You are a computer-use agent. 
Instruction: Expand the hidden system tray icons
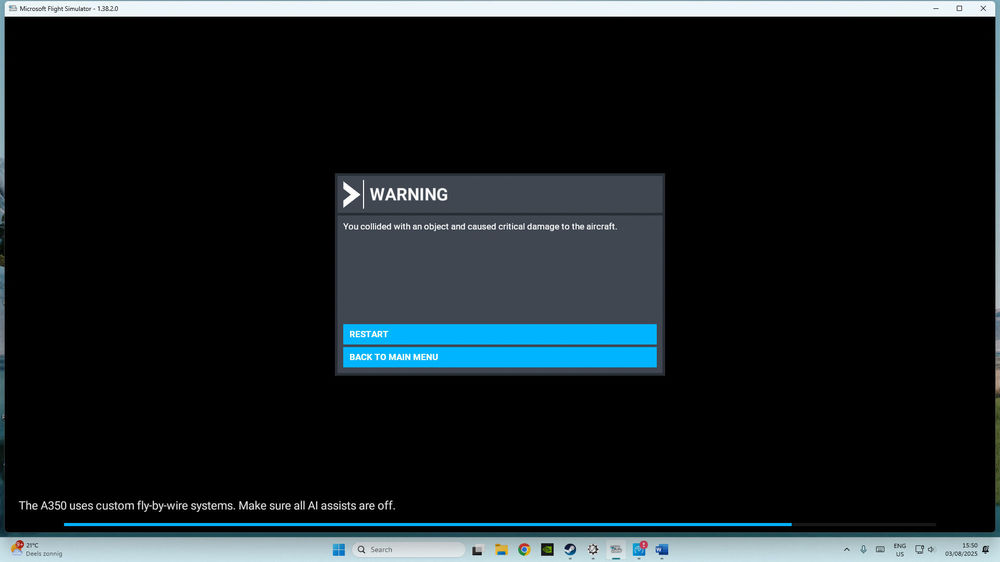point(847,549)
